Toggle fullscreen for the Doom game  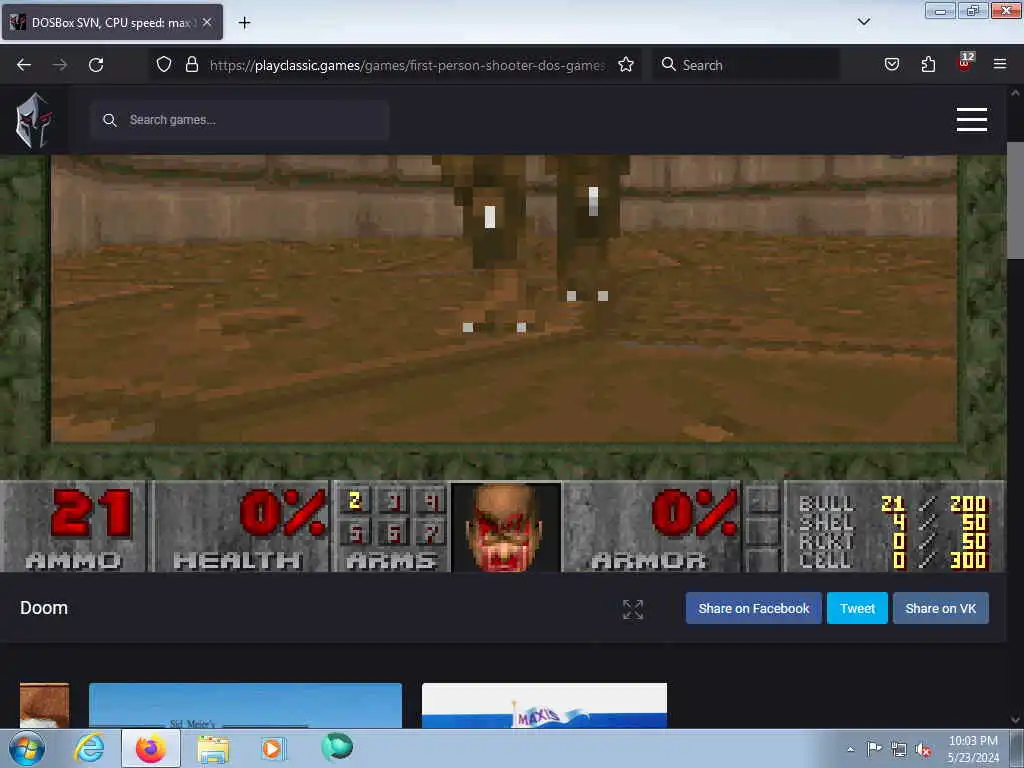point(633,609)
